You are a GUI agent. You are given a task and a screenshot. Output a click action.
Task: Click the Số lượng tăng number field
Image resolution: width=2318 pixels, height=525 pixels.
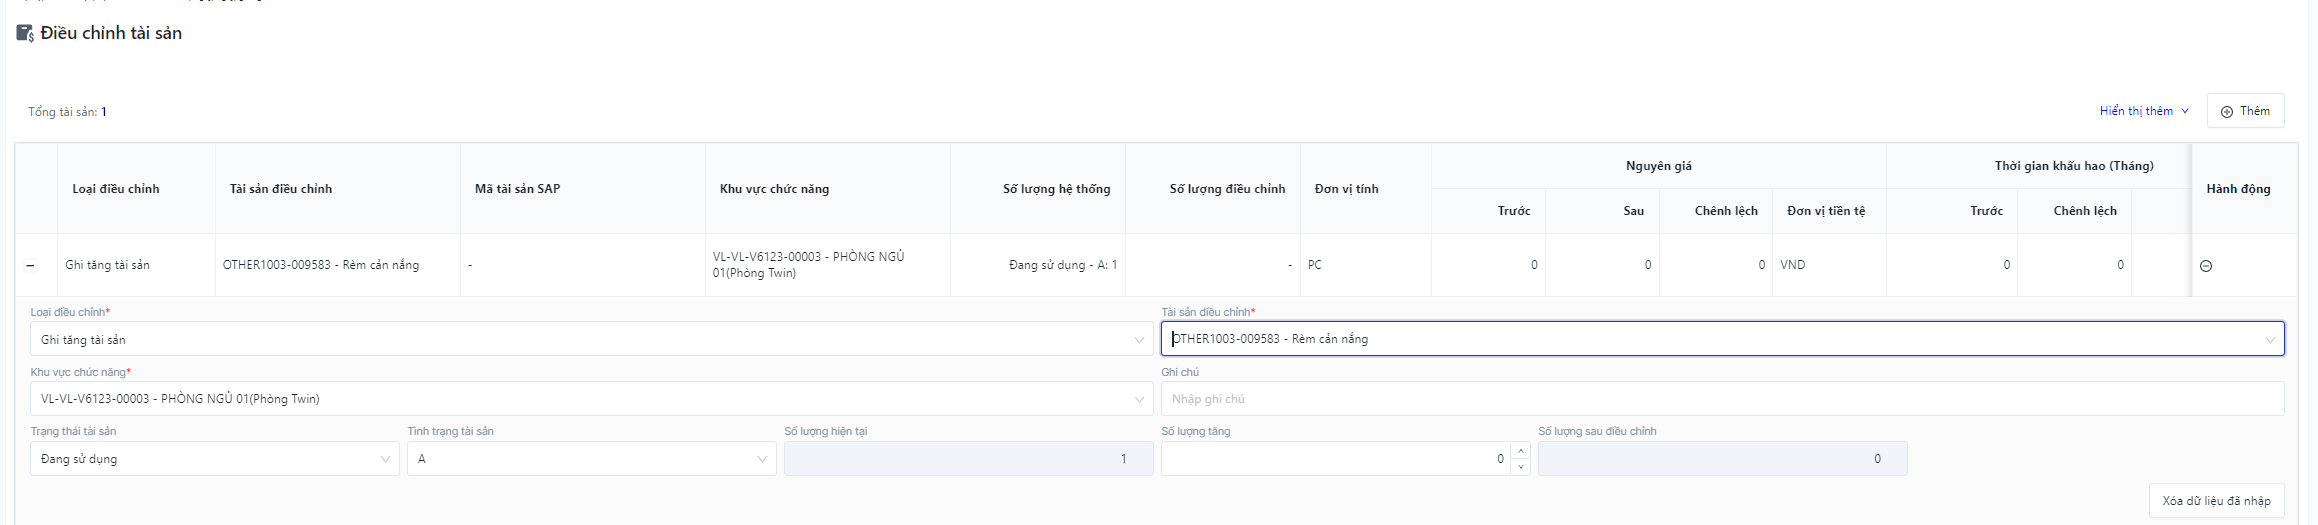click(x=1335, y=459)
